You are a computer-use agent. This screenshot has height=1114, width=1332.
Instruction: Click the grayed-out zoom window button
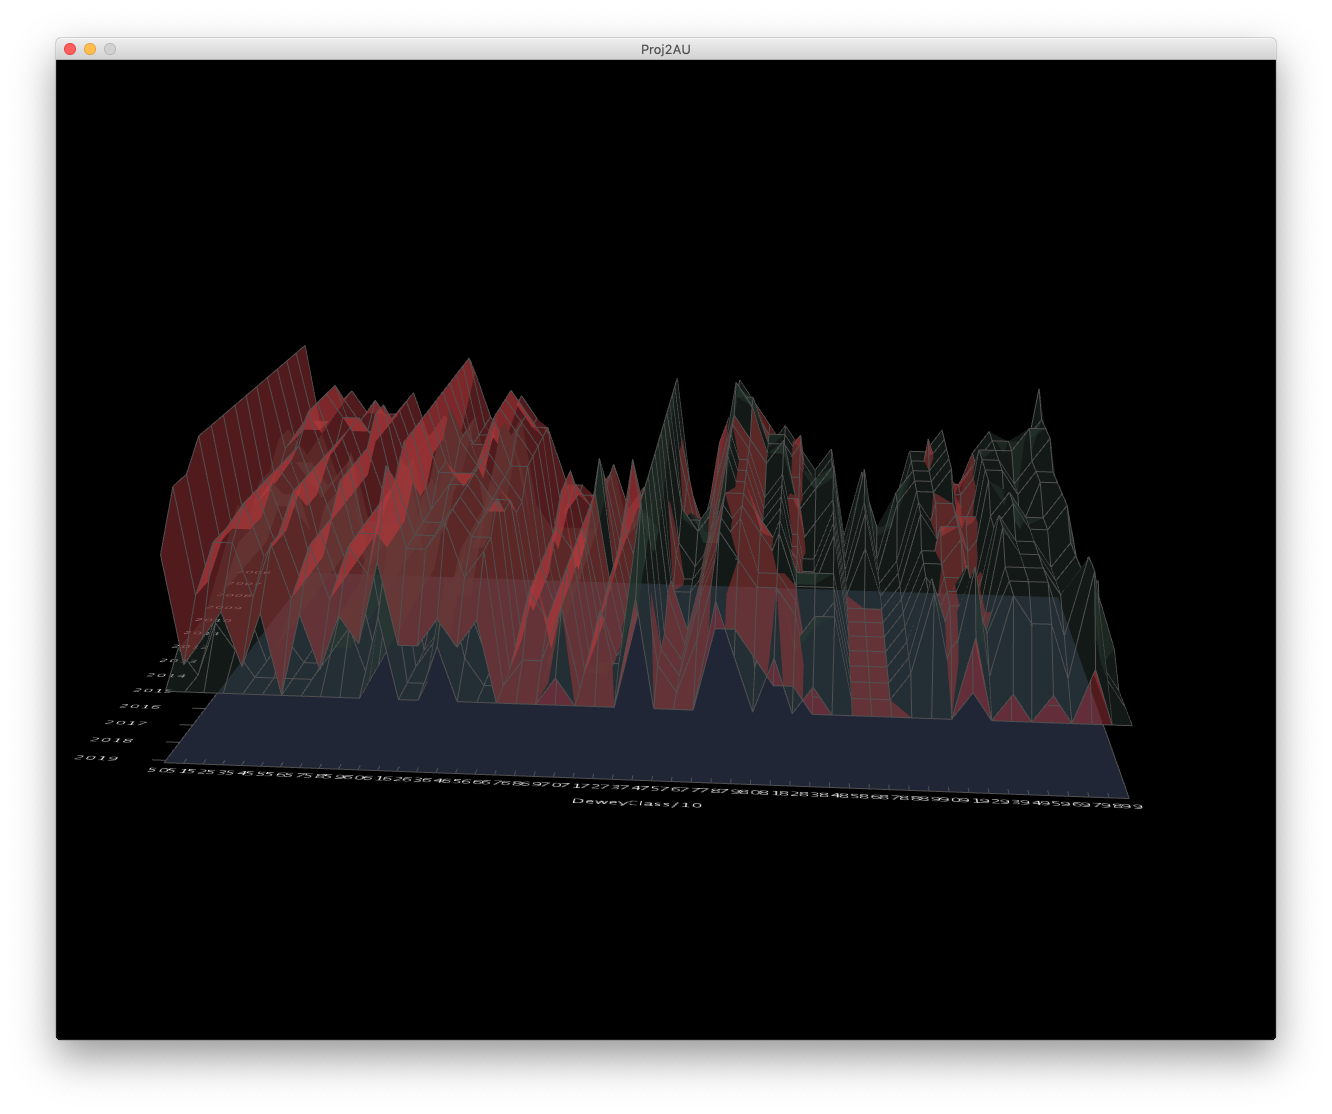pyautogui.click(x=110, y=49)
